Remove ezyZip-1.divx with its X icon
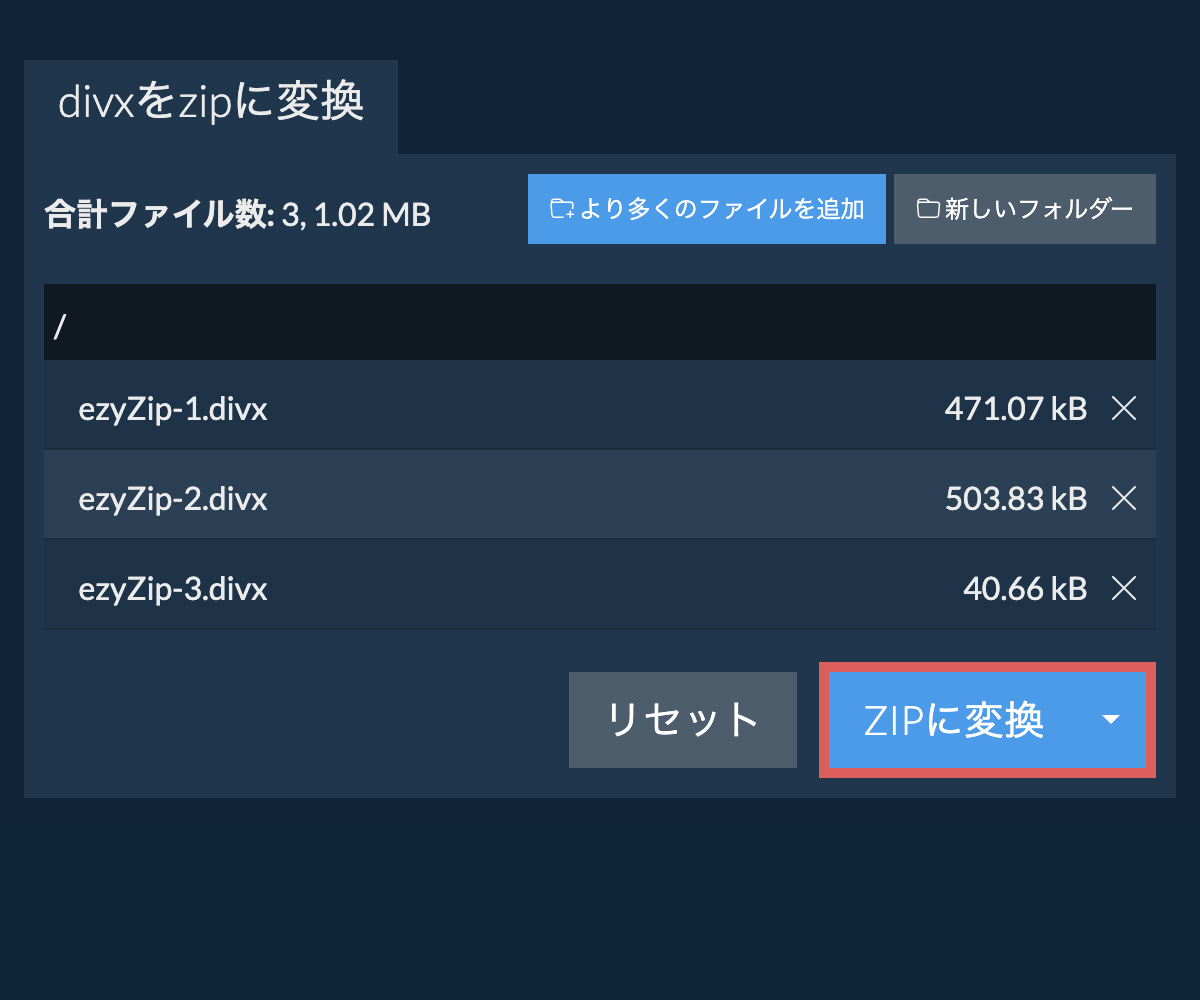The height and width of the screenshot is (1000, 1200). pyautogui.click(x=1124, y=408)
